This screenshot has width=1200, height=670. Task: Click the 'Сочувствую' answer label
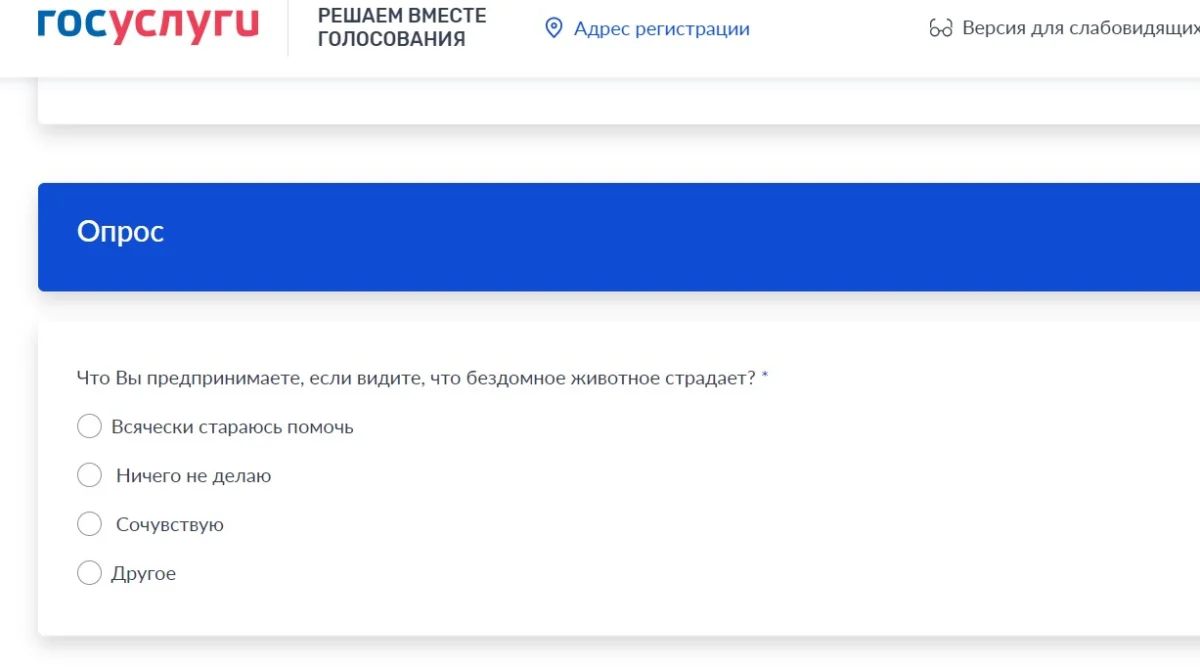tap(169, 524)
